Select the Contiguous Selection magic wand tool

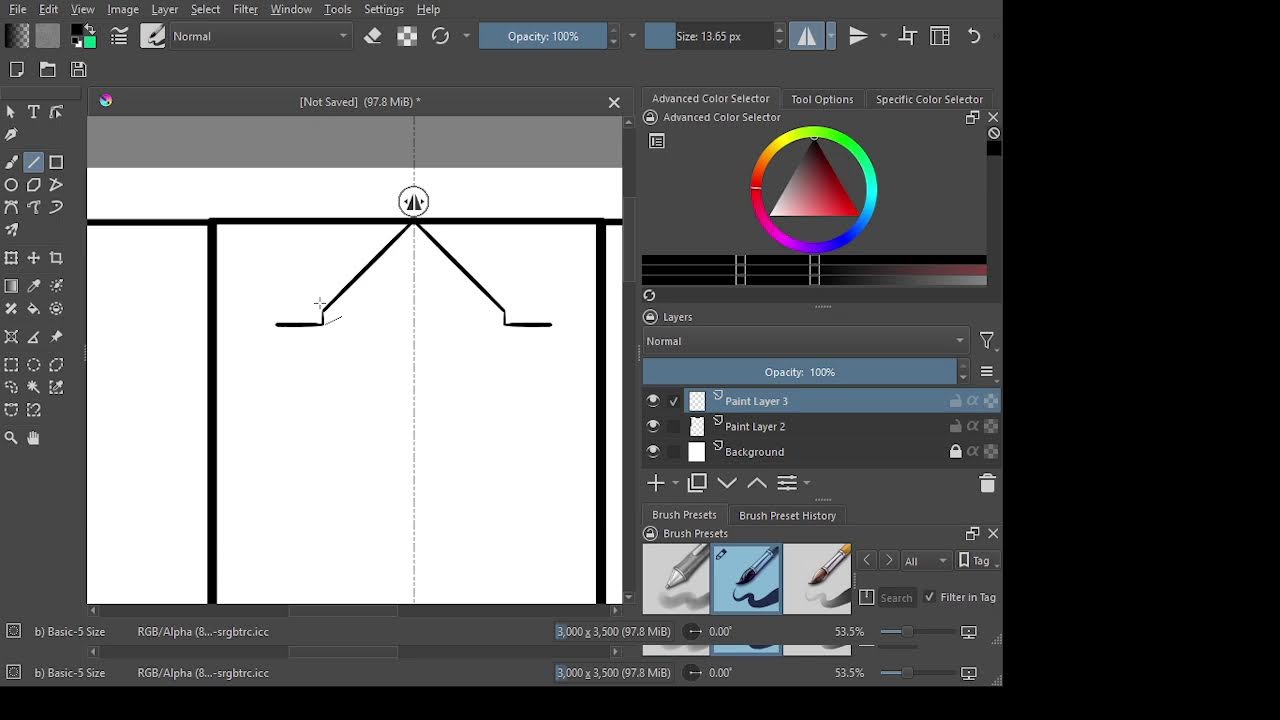34,387
